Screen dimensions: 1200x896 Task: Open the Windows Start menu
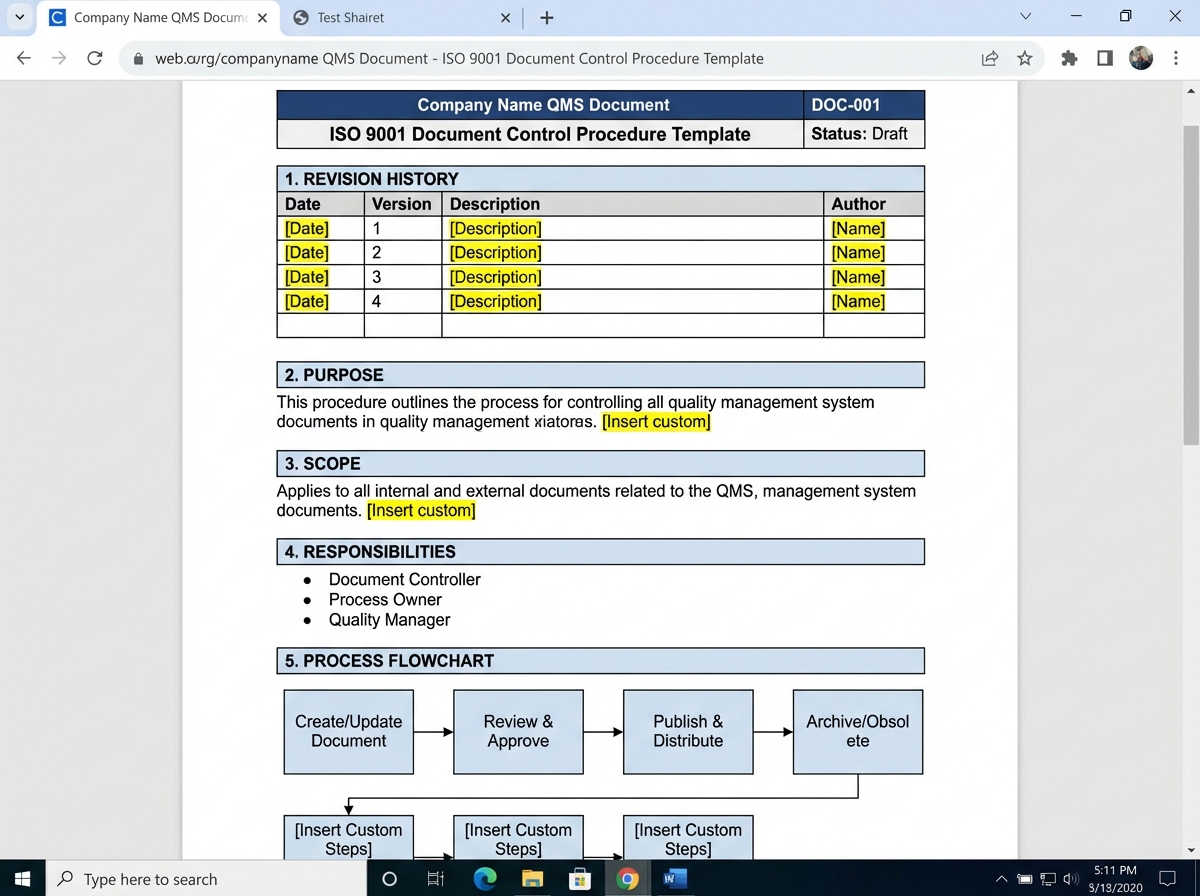point(22,879)
